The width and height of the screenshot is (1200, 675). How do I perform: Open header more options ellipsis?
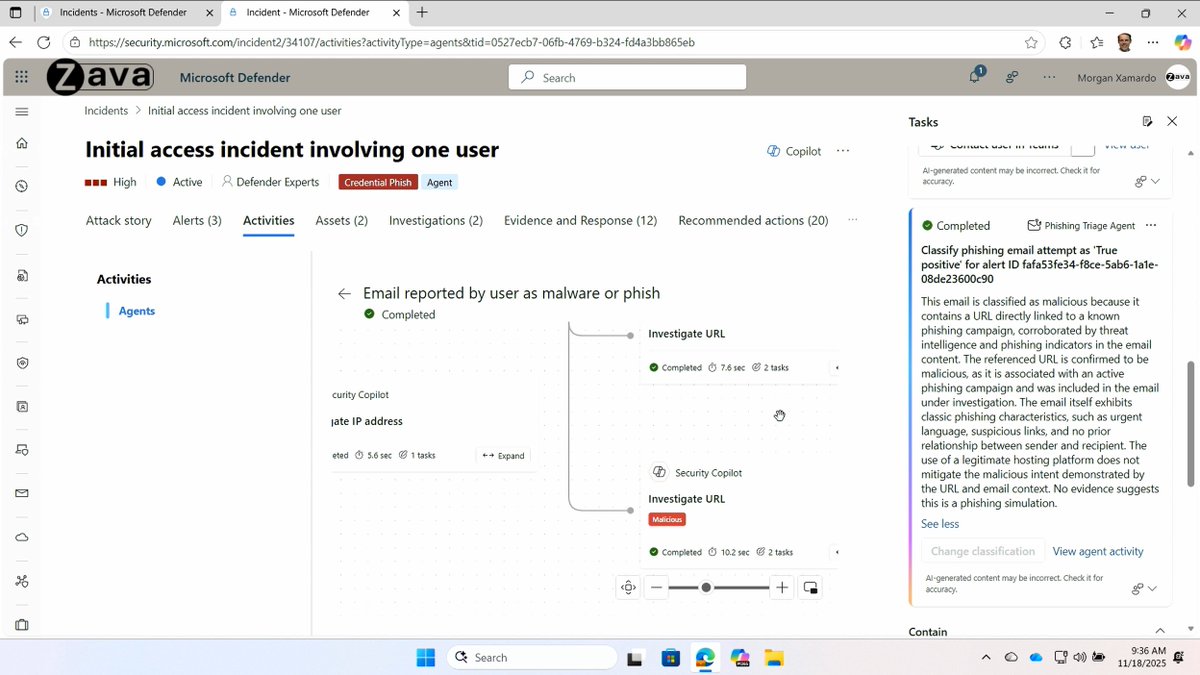1048,77
